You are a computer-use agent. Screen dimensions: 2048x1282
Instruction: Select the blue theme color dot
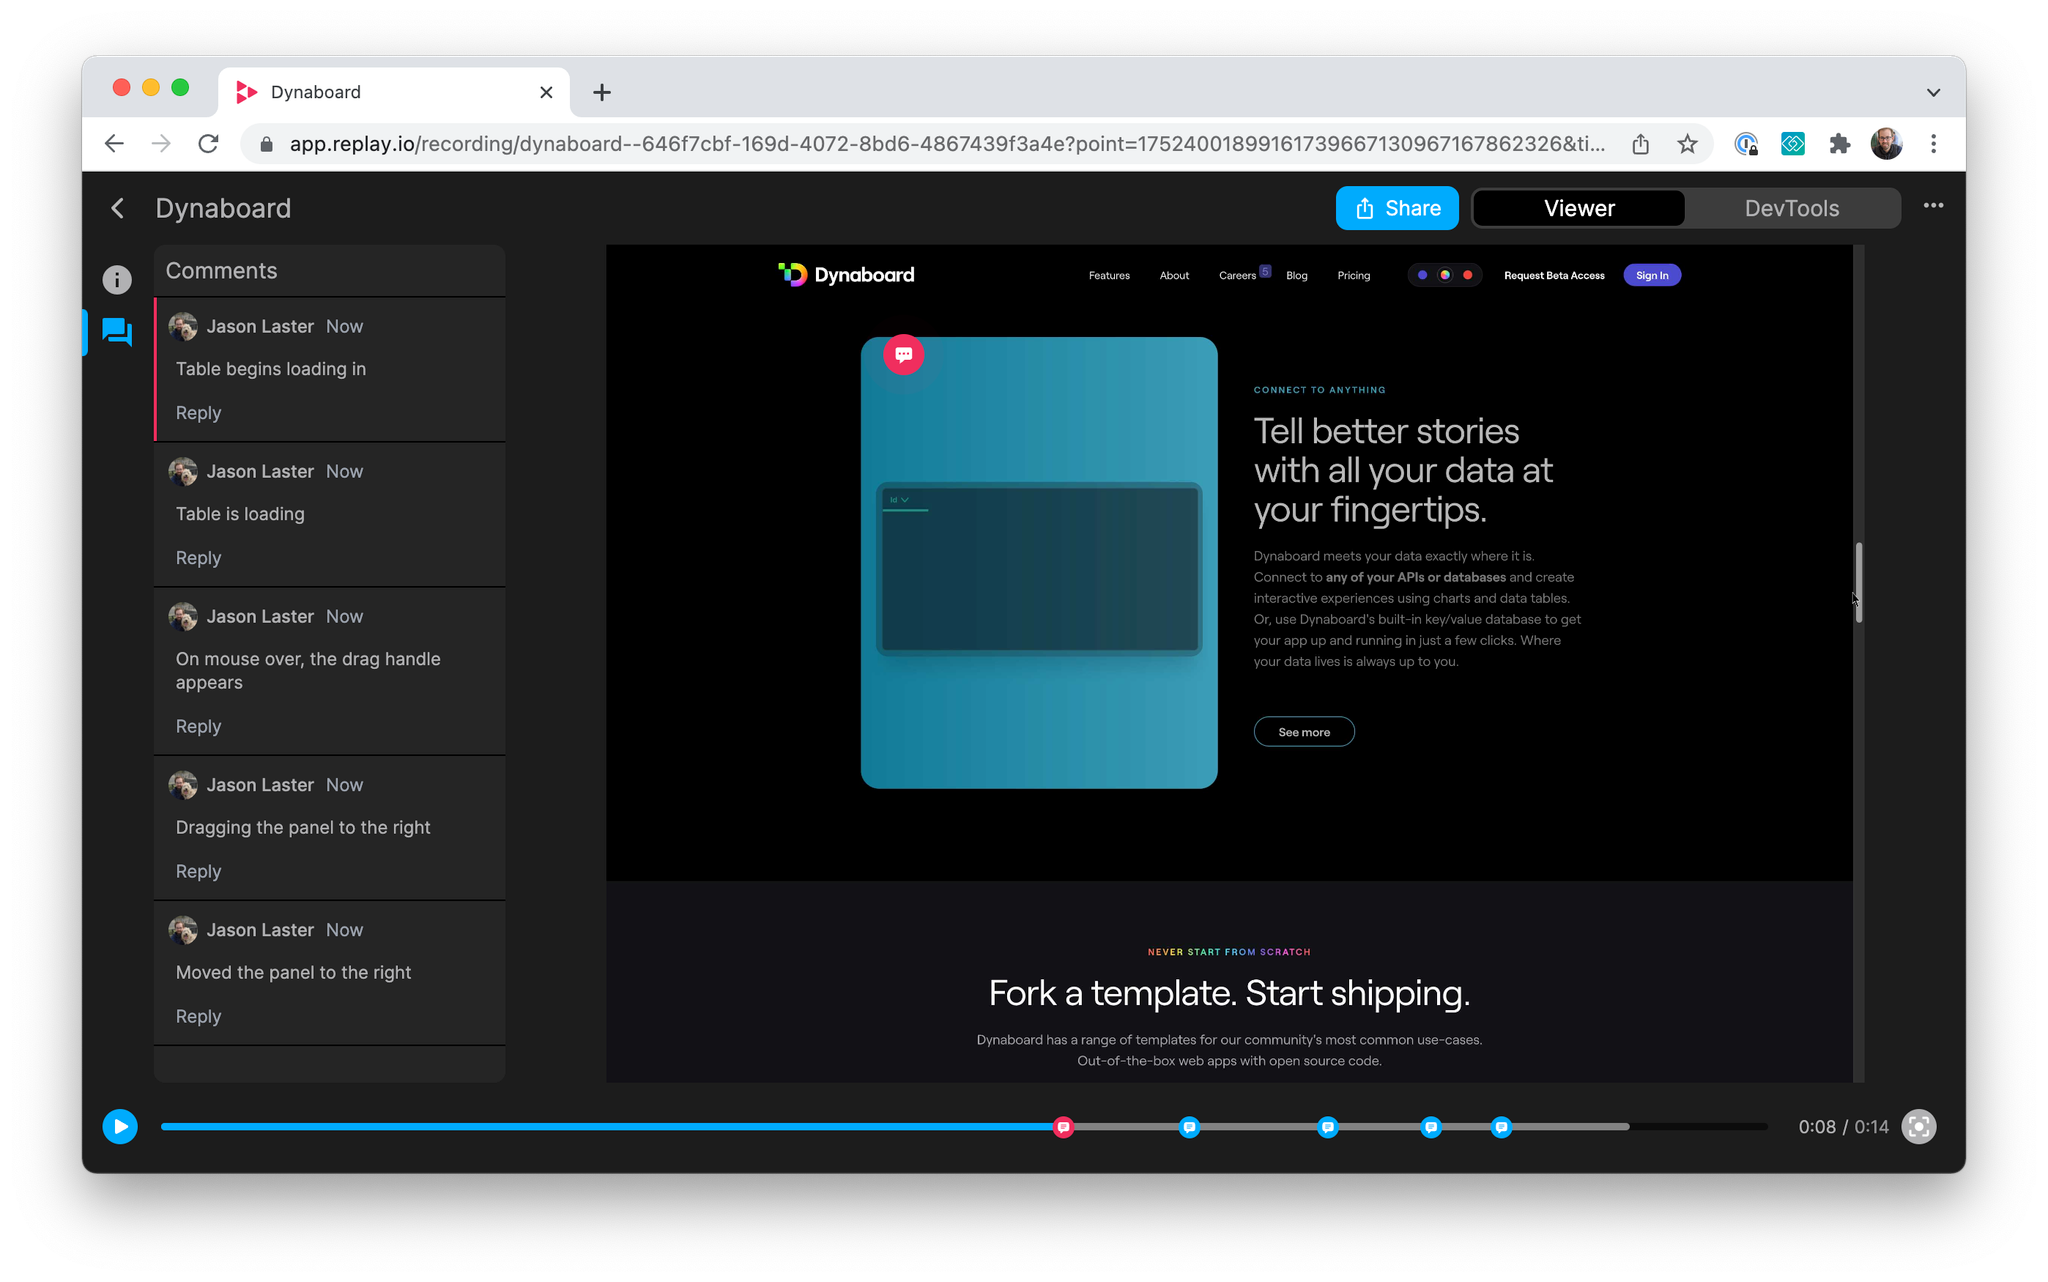[x=1421, y=275]
